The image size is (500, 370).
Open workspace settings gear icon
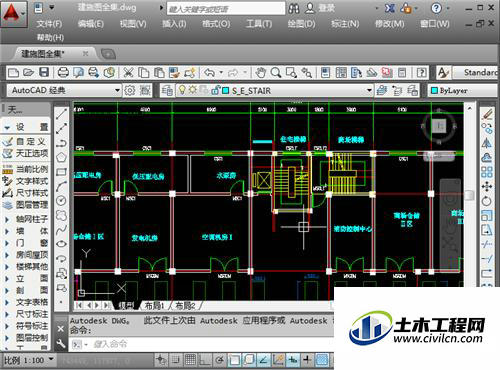[130, 90]
